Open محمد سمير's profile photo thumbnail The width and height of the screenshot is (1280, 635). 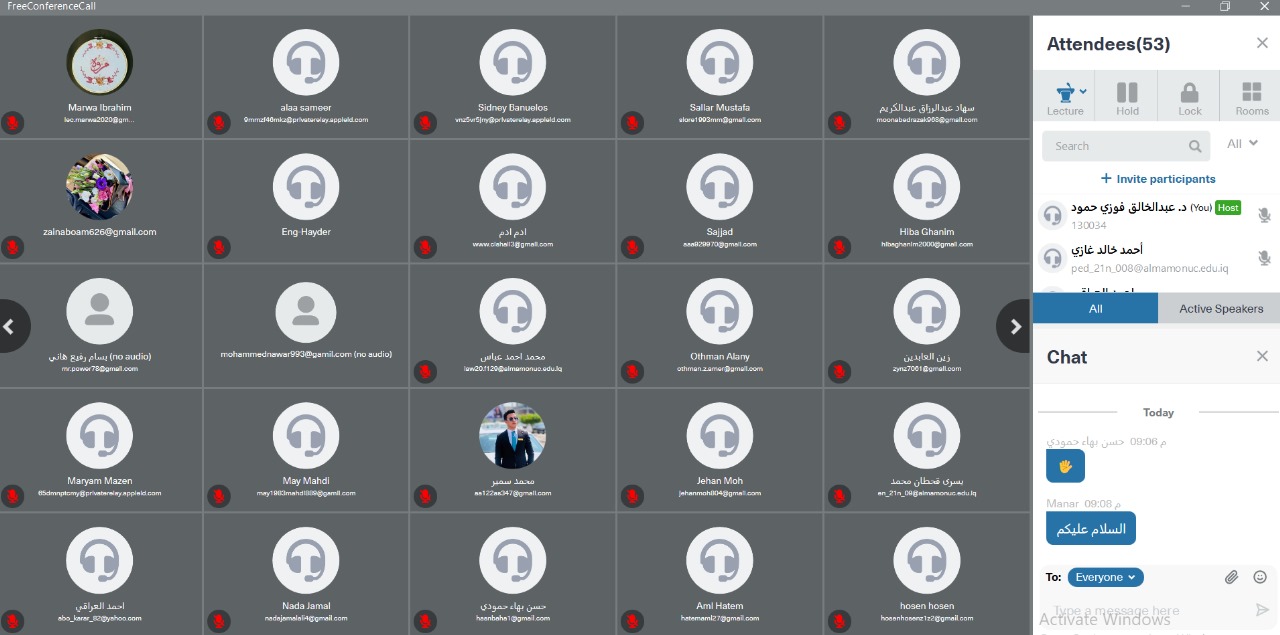point(513,436)
